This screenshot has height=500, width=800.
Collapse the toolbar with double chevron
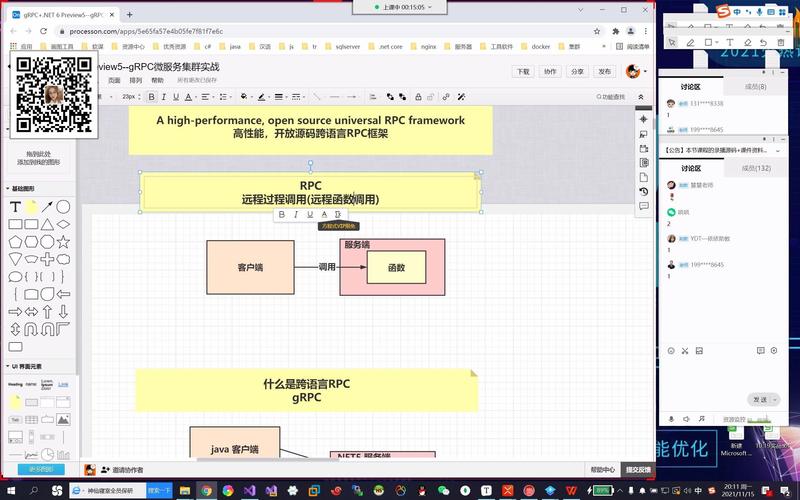tap(641, 97)
